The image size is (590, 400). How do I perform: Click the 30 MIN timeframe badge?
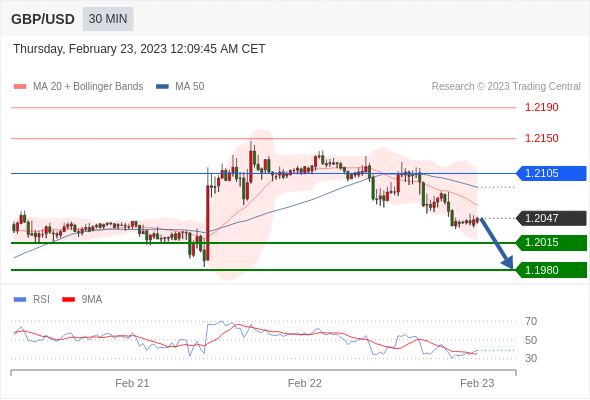click(x=108, y=19)
